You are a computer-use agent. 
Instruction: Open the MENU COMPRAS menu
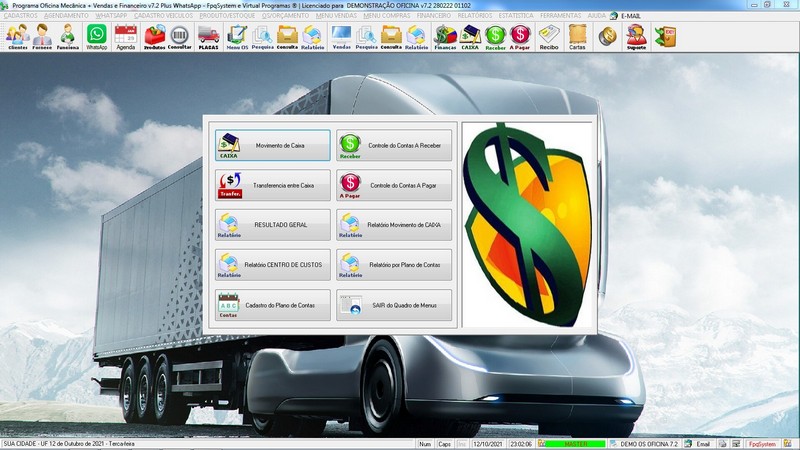pos(387,16)
